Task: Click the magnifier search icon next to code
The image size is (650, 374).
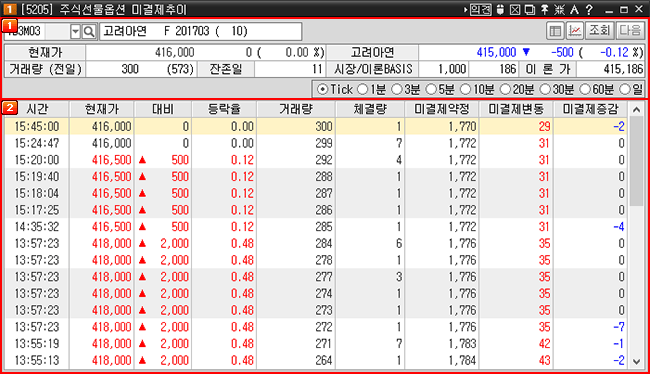Action: (x=89, y=31)
